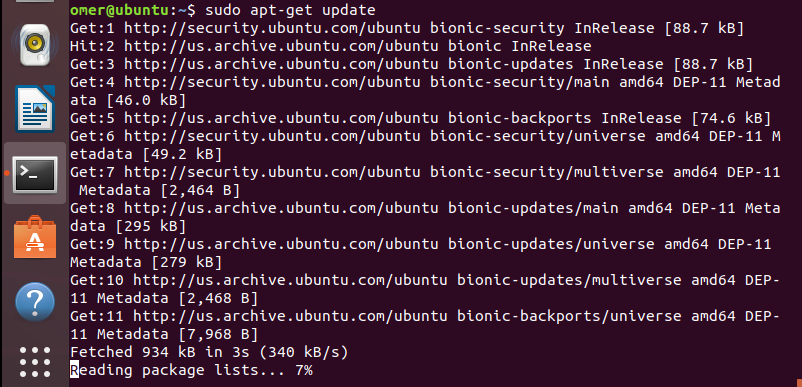
Task: Open Ubuntu Software center
Action: coord(35,237)
